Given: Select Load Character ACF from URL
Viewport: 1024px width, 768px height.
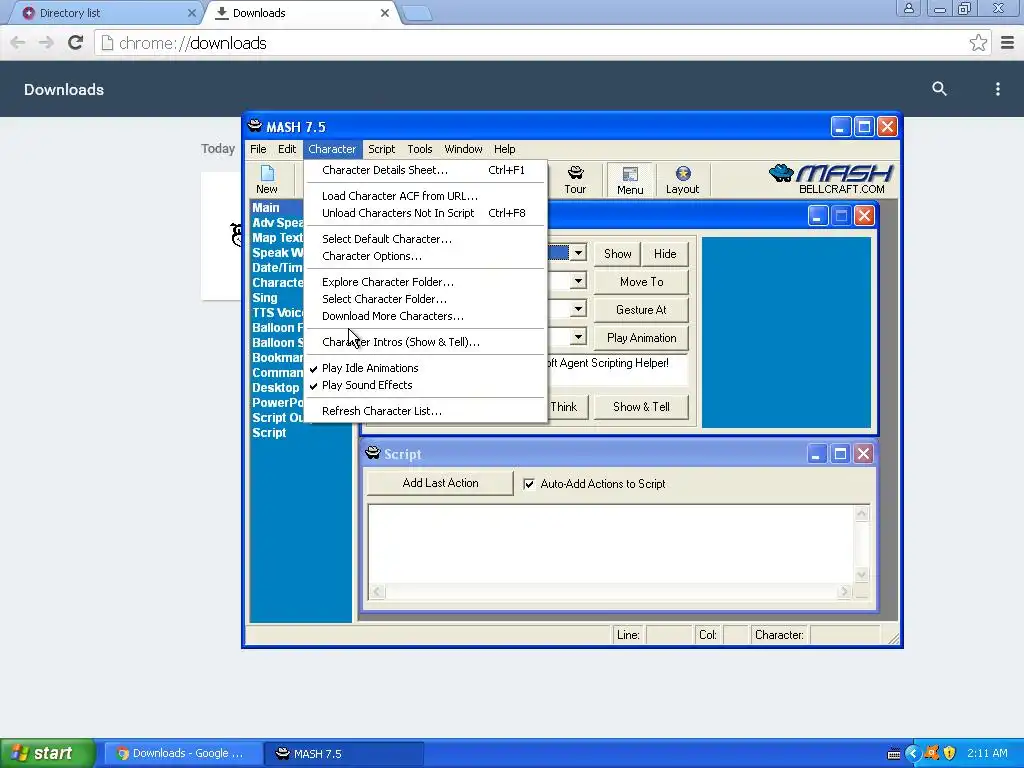Looking at the screenshot, I should pyautogui.click(x=425, y=196).
